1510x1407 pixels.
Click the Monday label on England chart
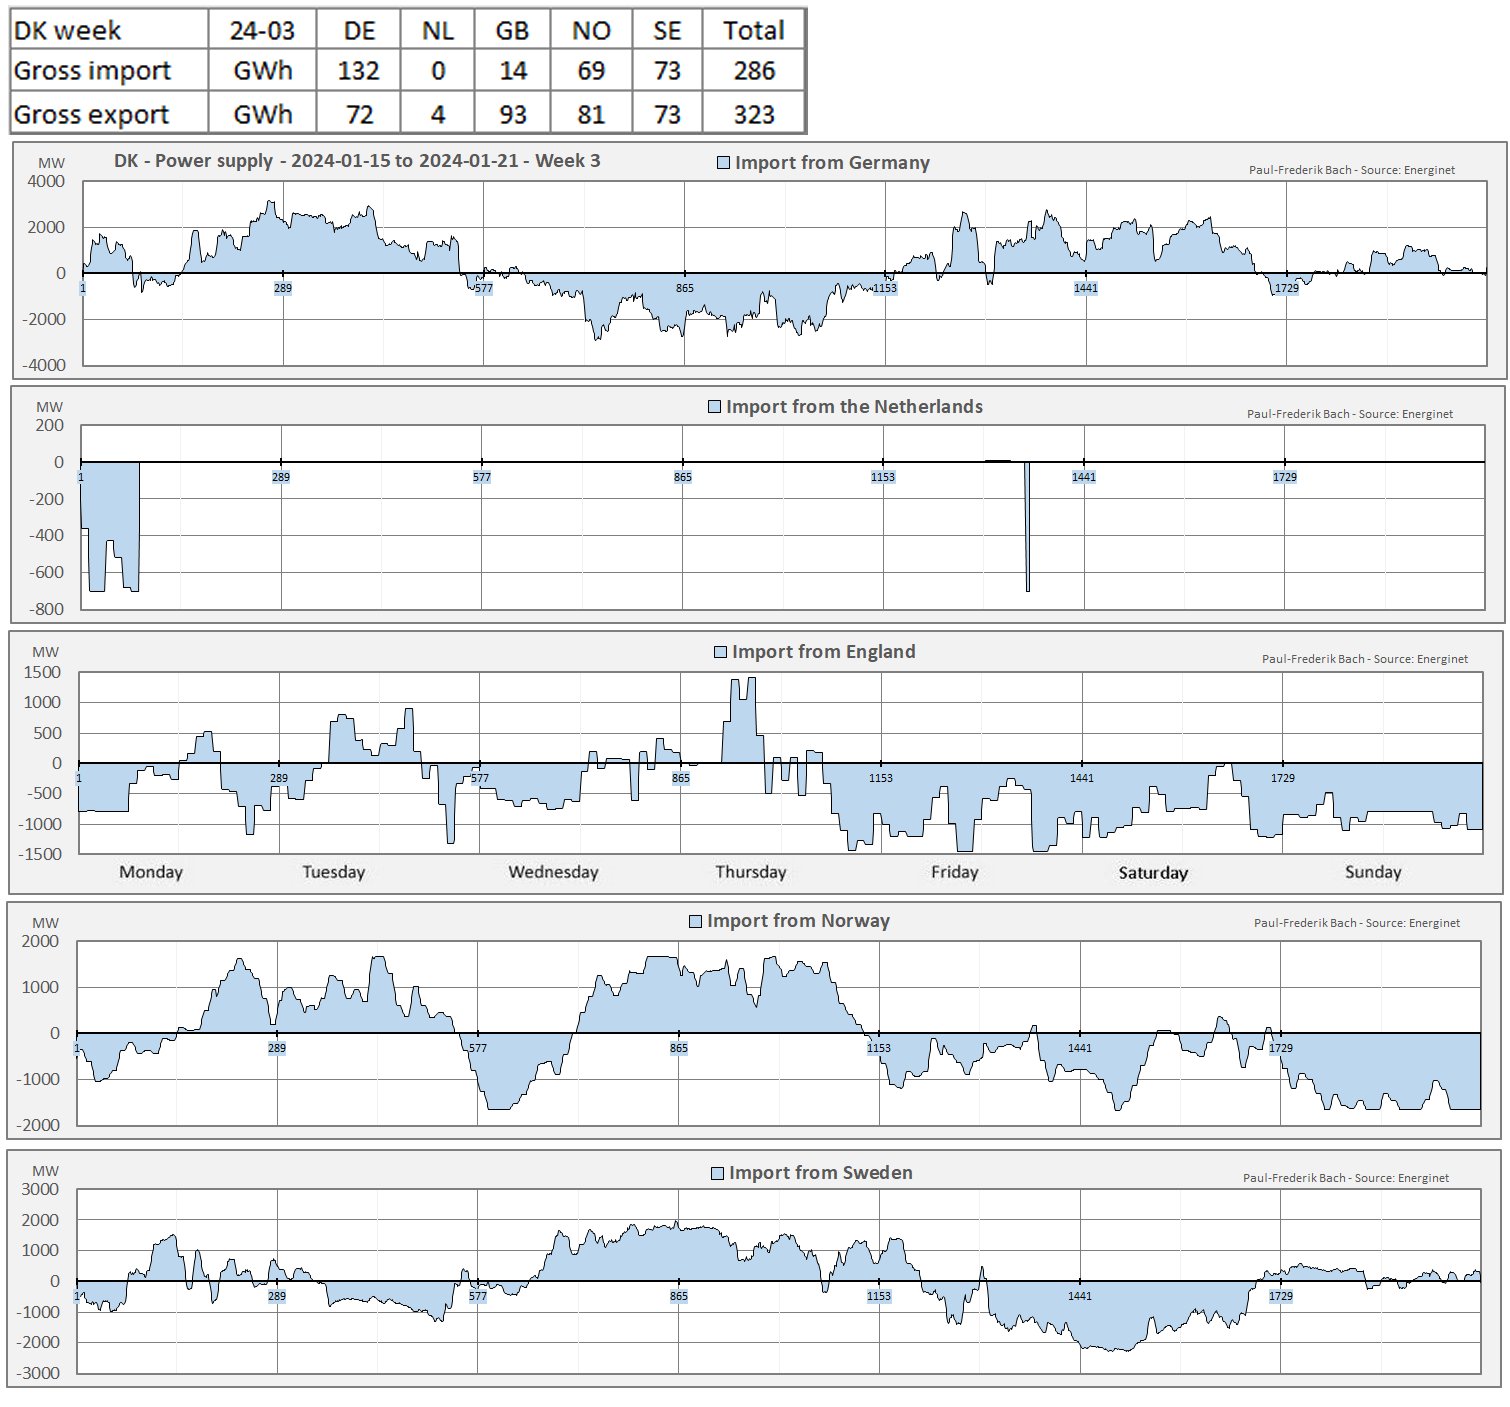[151, 872]
